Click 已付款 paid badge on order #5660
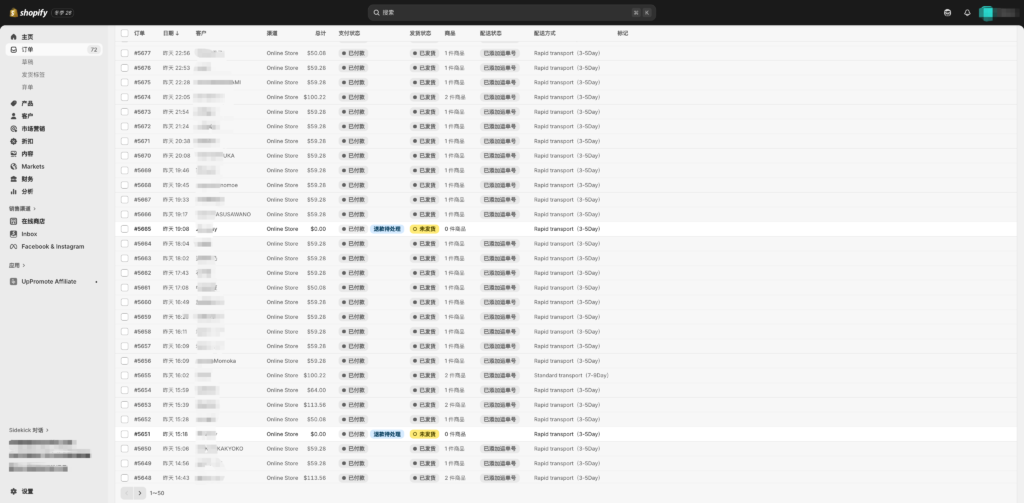The image size is (1024, 503). click(353, 302)
